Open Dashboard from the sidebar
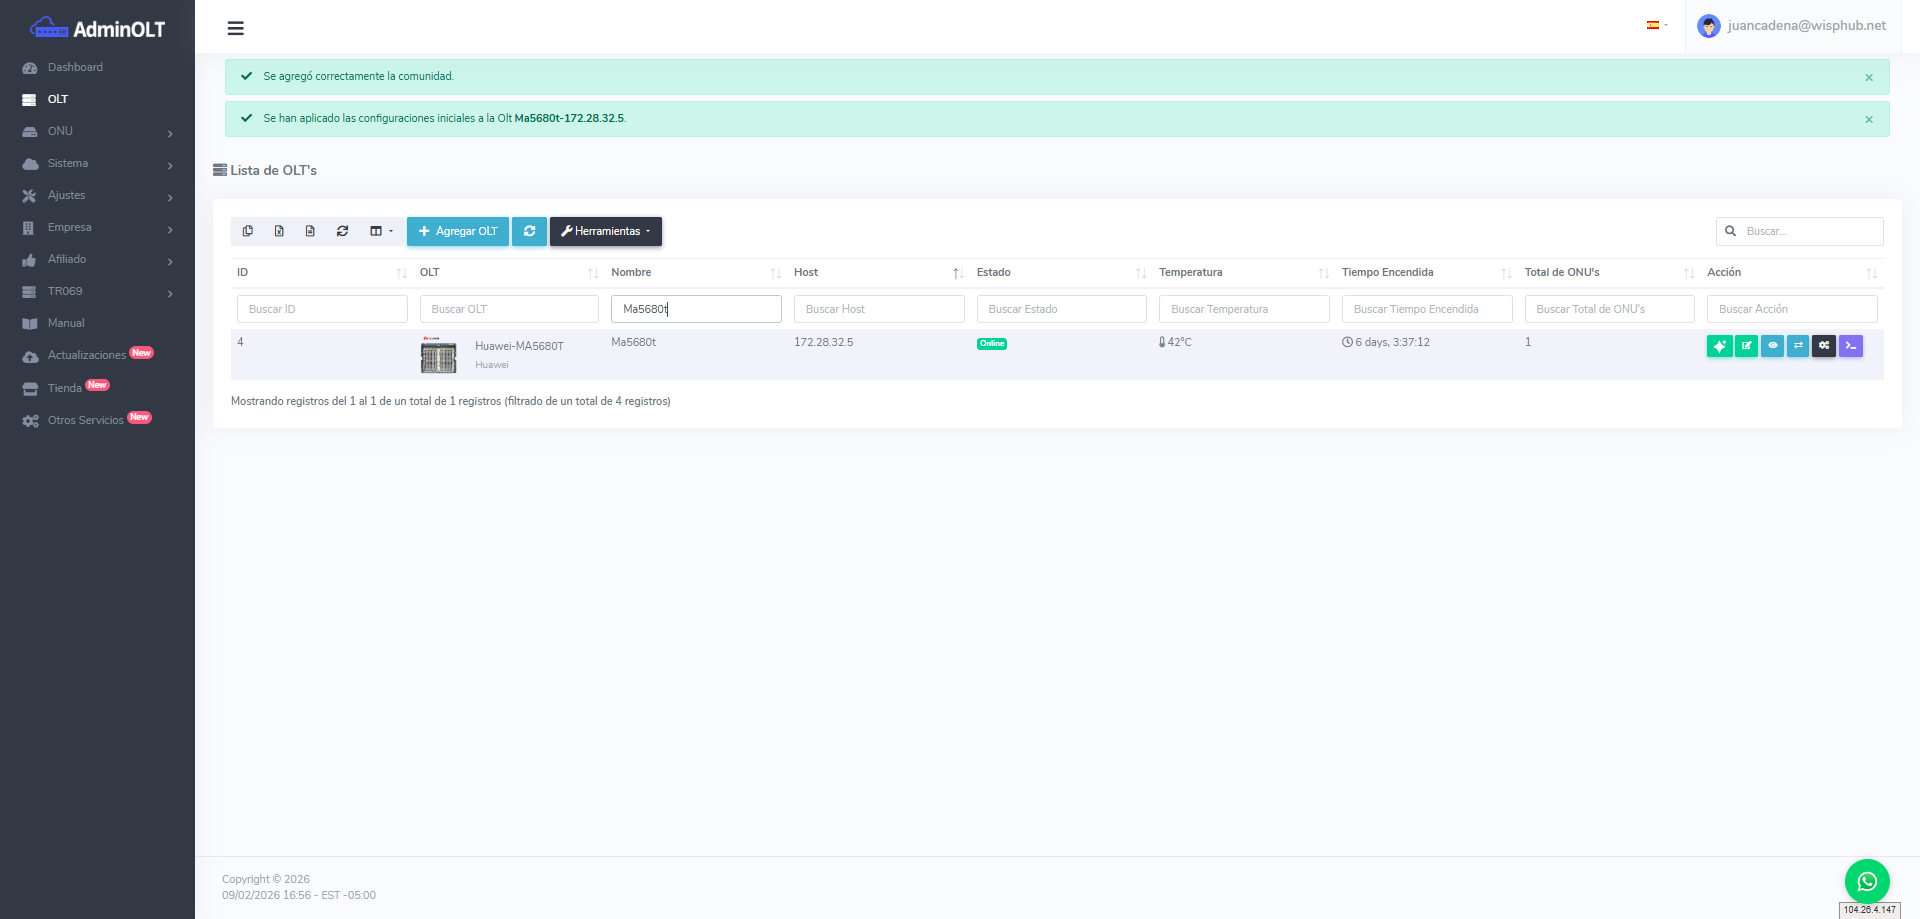 pos(75,67)
